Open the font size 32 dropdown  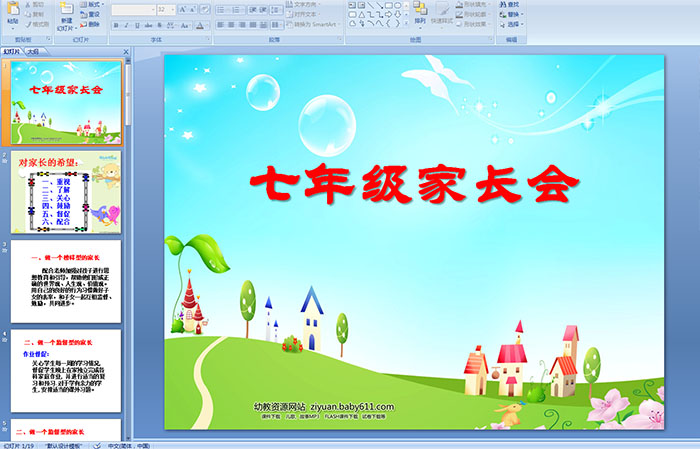pos(173,9)
